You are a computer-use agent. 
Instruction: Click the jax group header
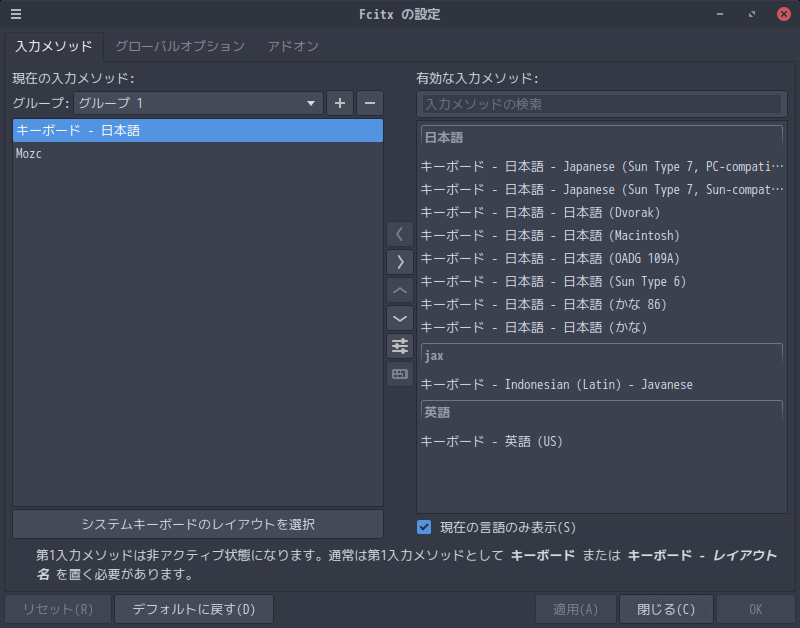coord(602,356)
